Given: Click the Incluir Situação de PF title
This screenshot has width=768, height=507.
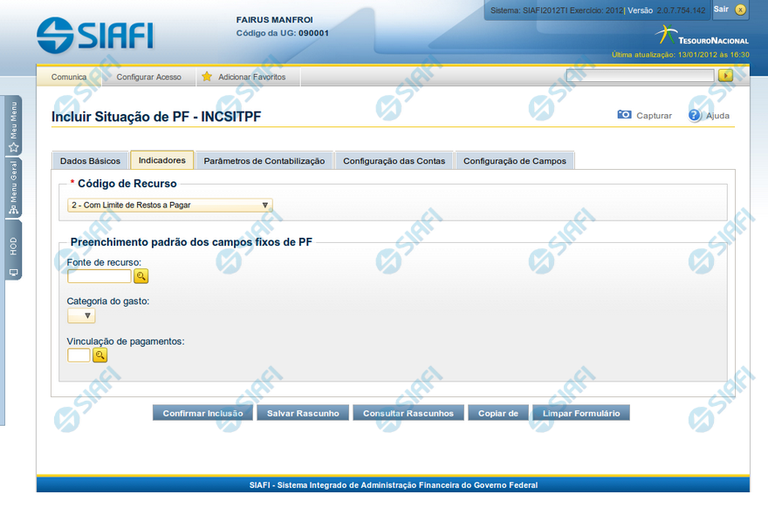Looking at the screenshot, I should (x=156, y=117).
